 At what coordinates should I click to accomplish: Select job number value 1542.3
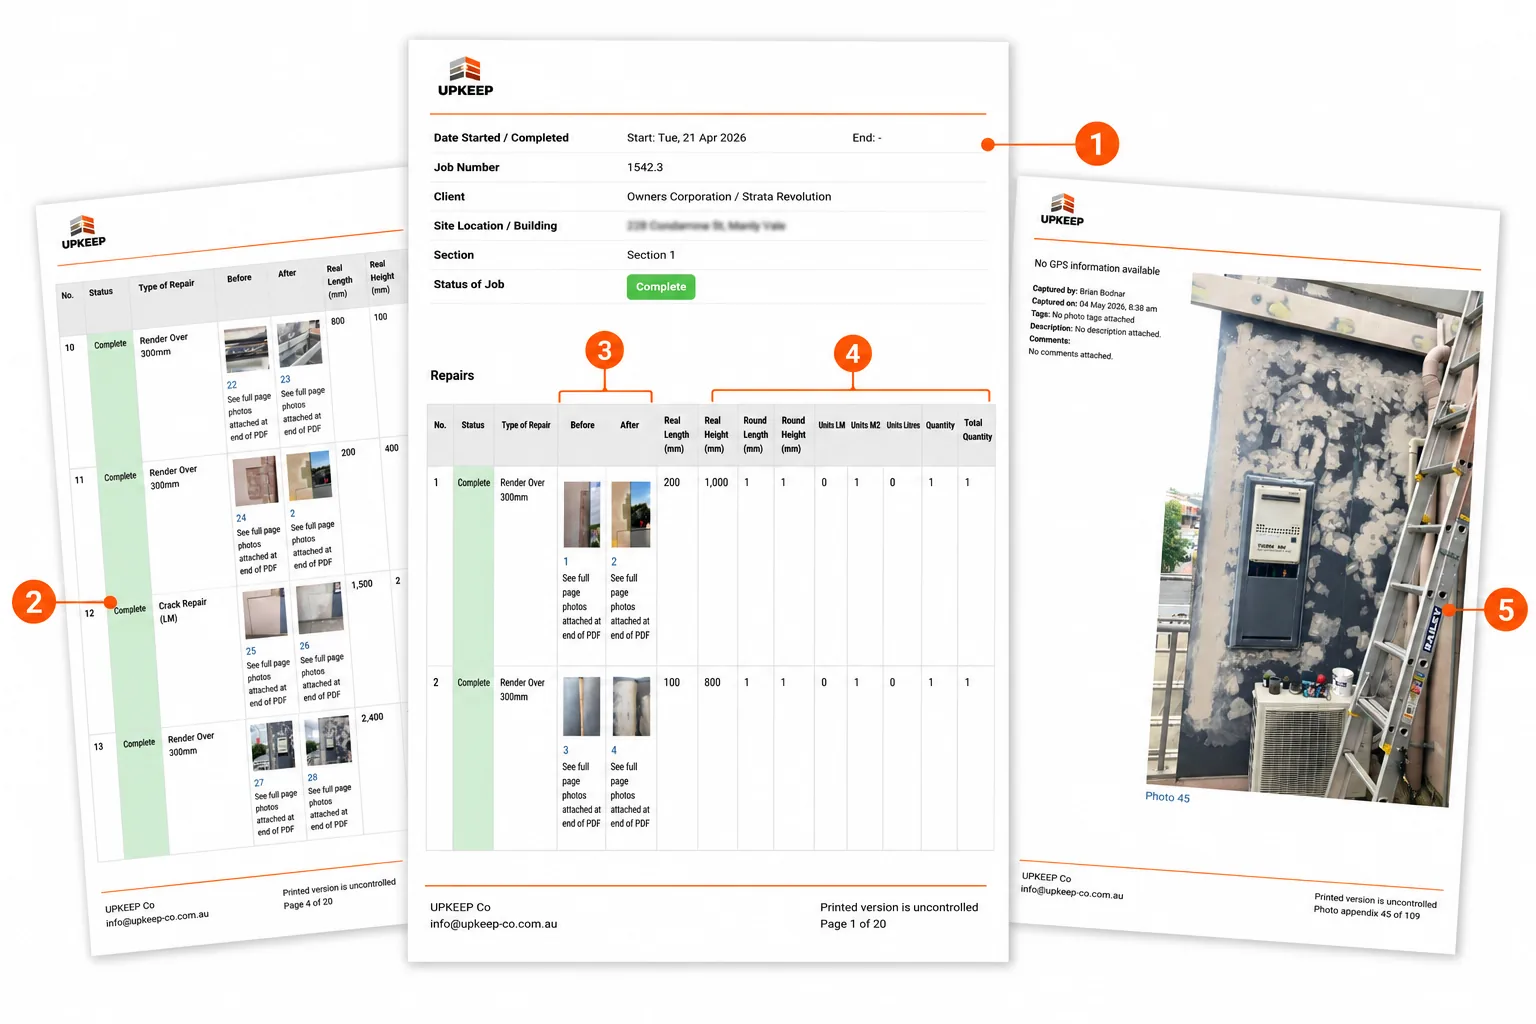(x=645, y=167)
